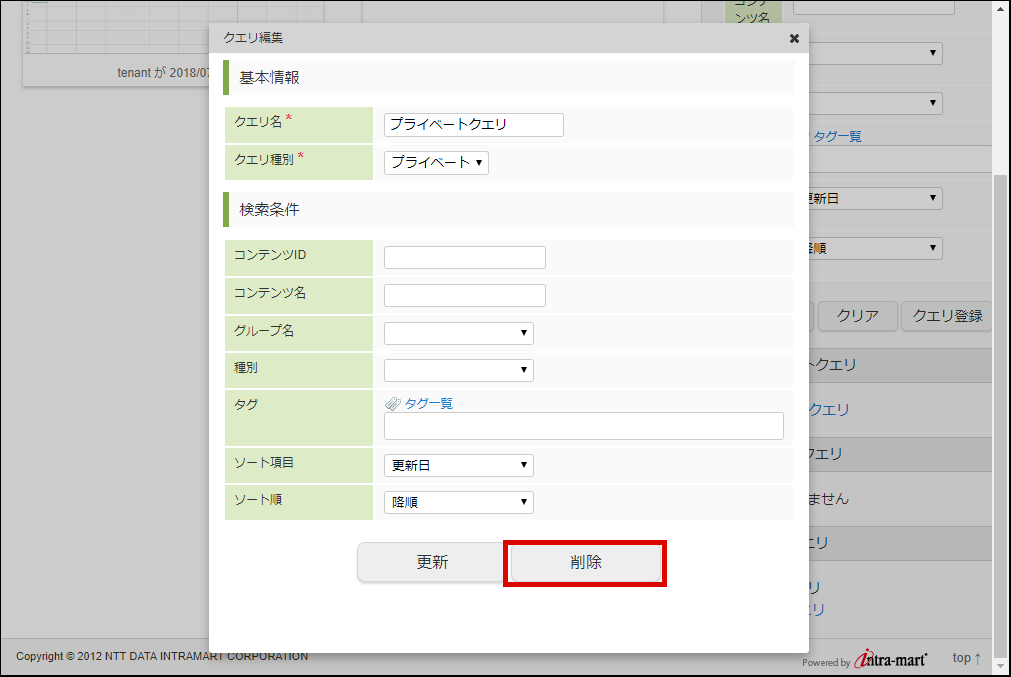This screenshot has height=677, width=1011.
Task: Open the ソート順 dropdown showing 降順
Action: point(458,502)
